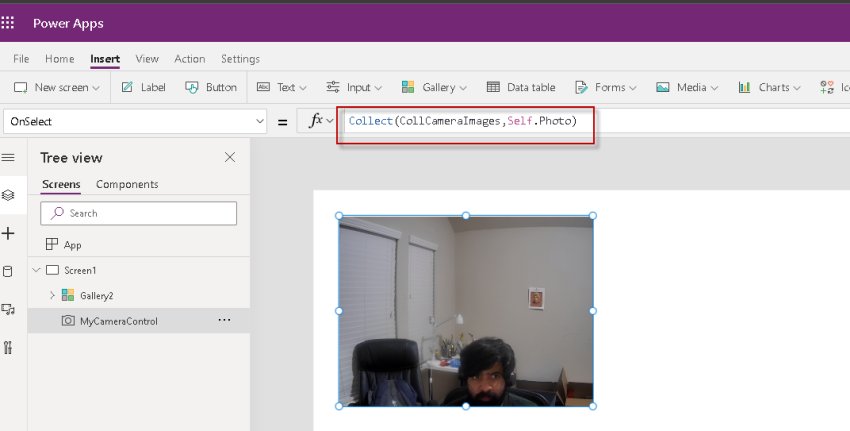Expand the fx formula options chevron
850x431 pixels.
(x=330, y=121)
